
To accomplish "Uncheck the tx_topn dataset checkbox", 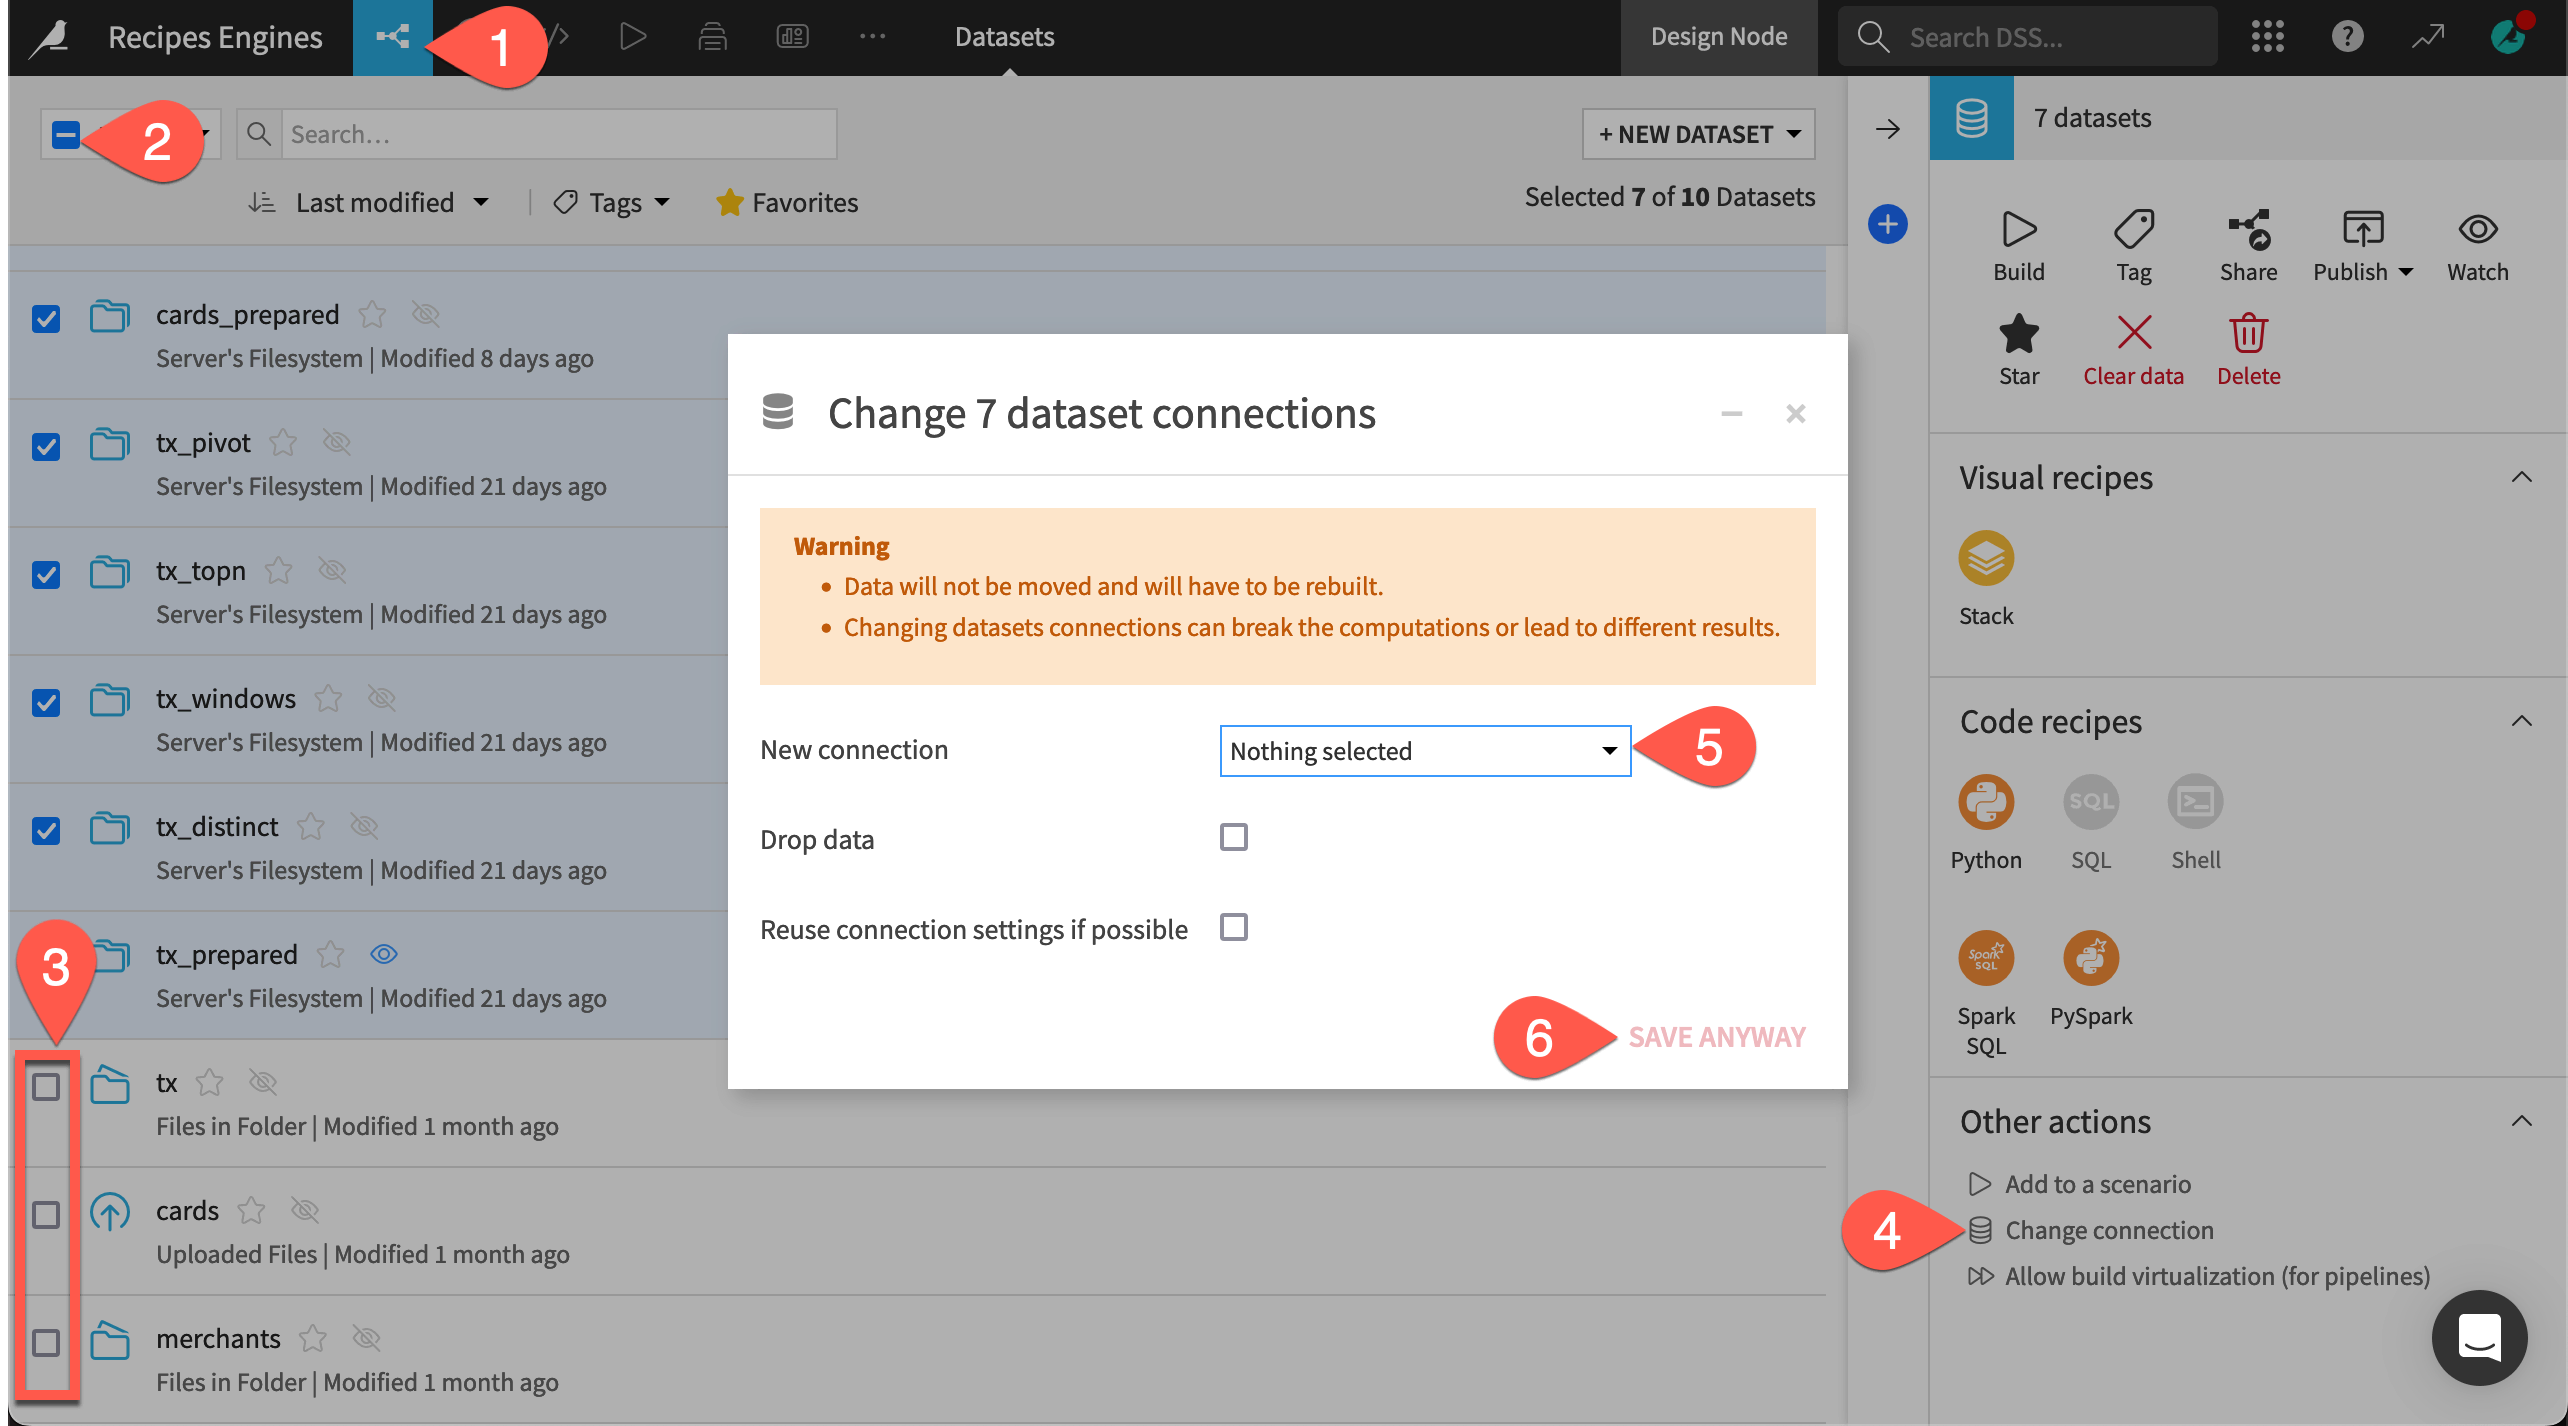I will 46,575.
